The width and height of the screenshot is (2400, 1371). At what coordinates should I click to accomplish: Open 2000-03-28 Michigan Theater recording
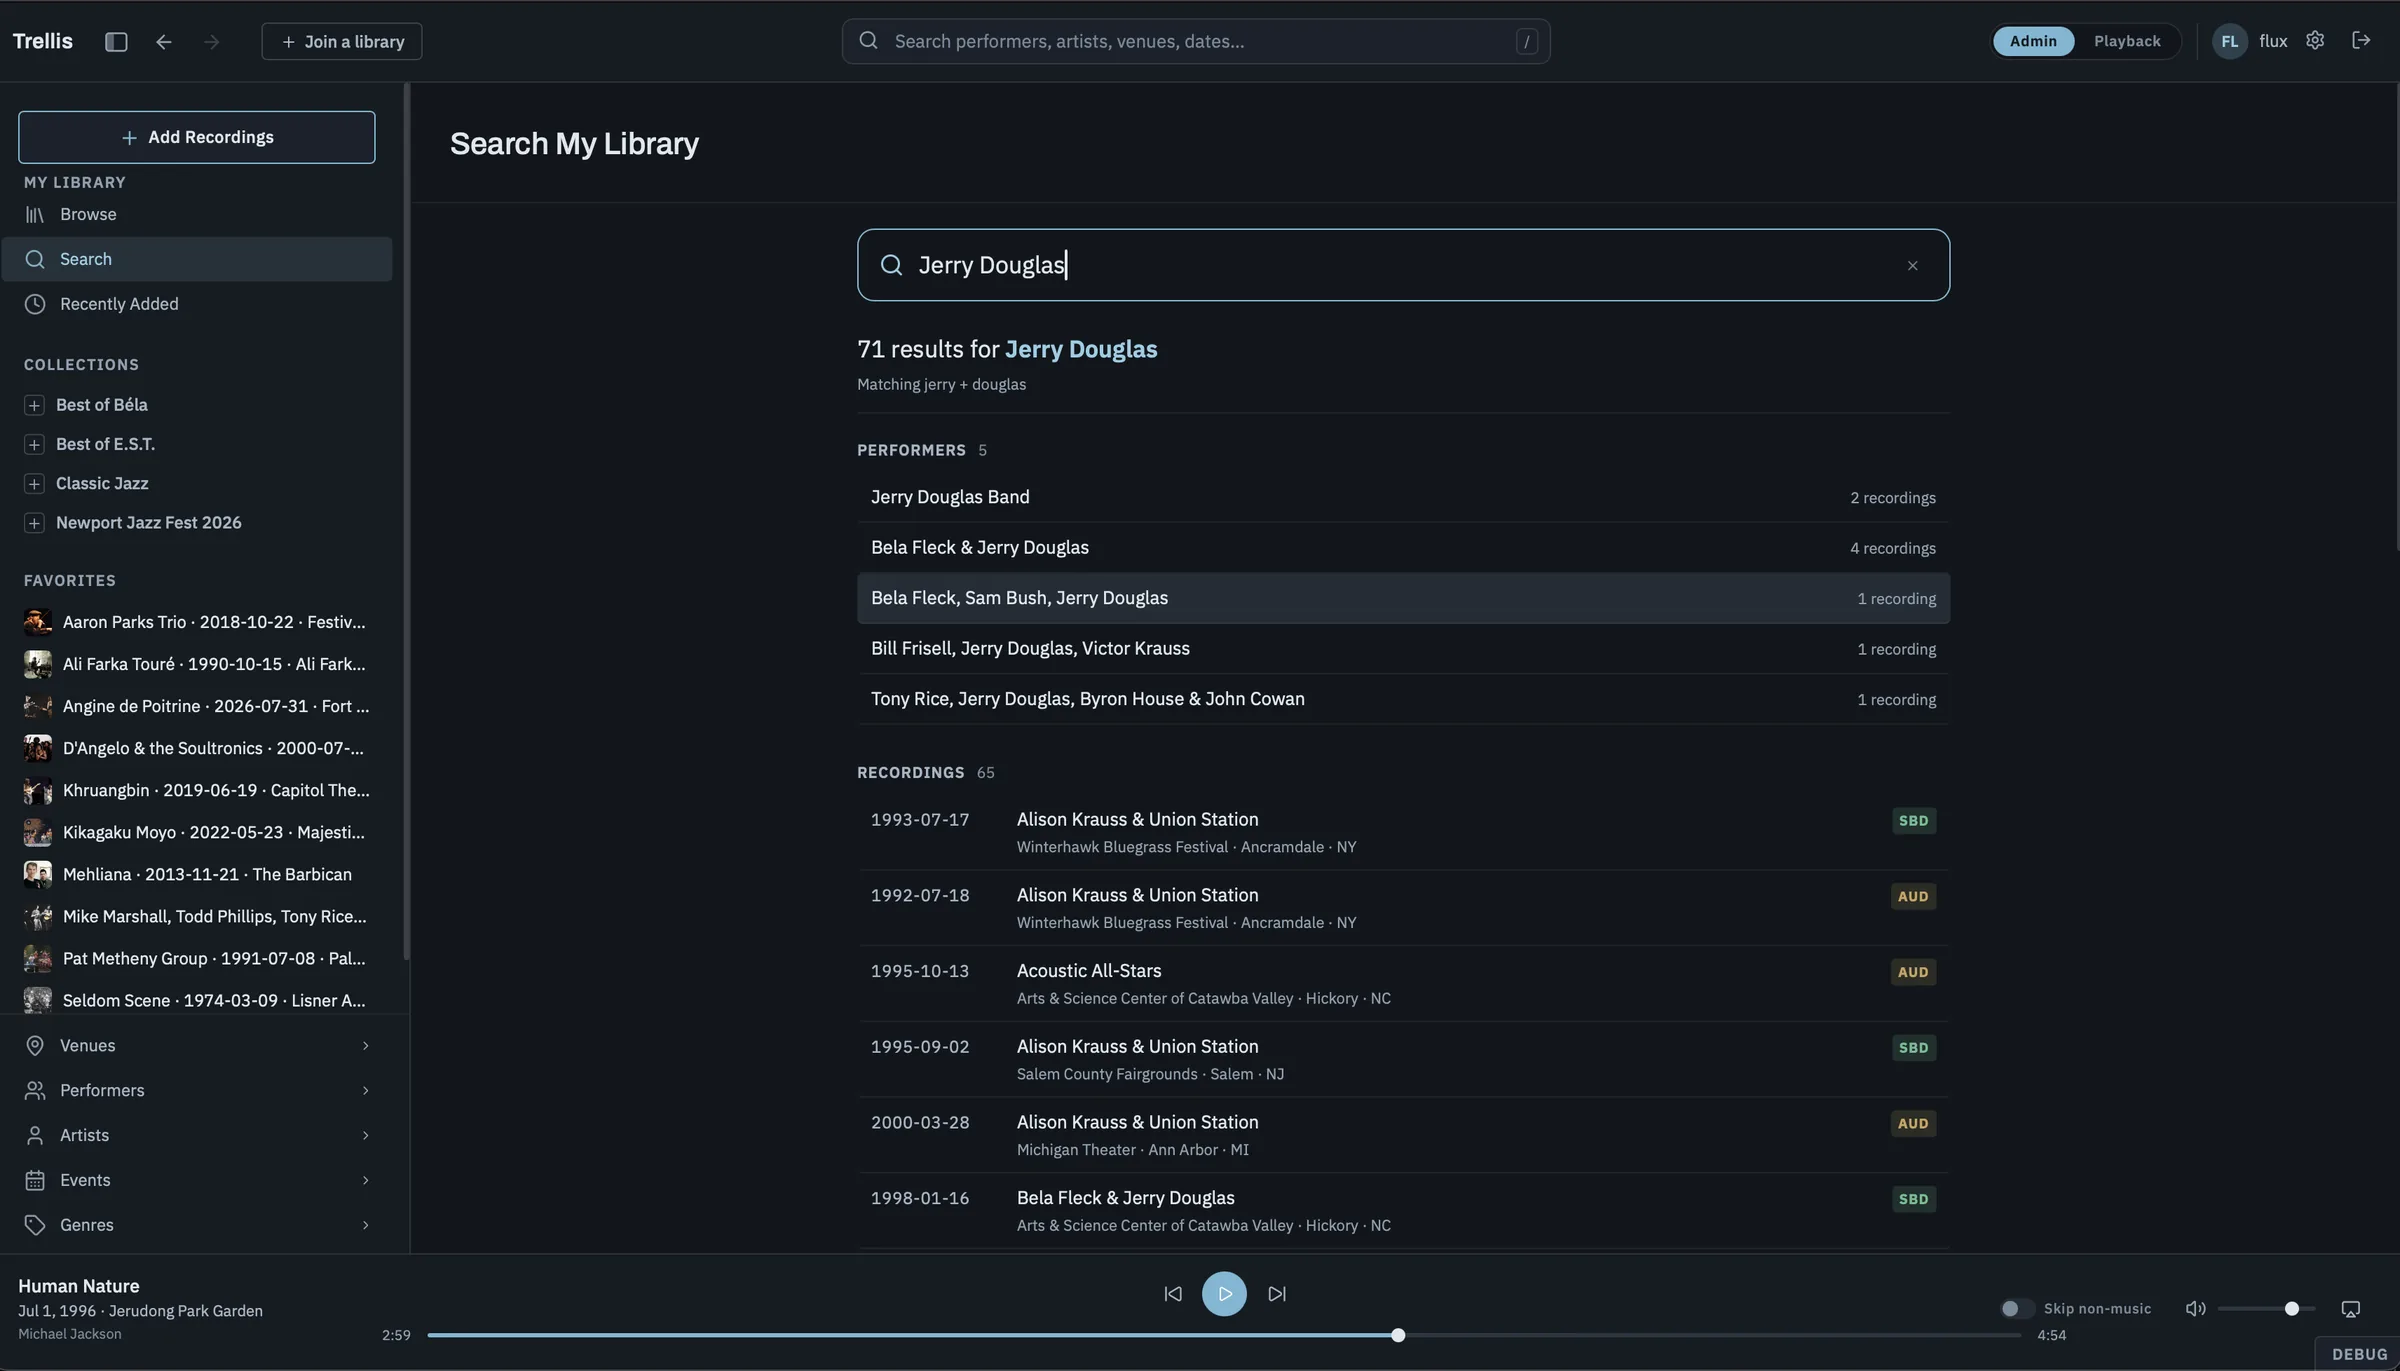tap(1403, 1135)
